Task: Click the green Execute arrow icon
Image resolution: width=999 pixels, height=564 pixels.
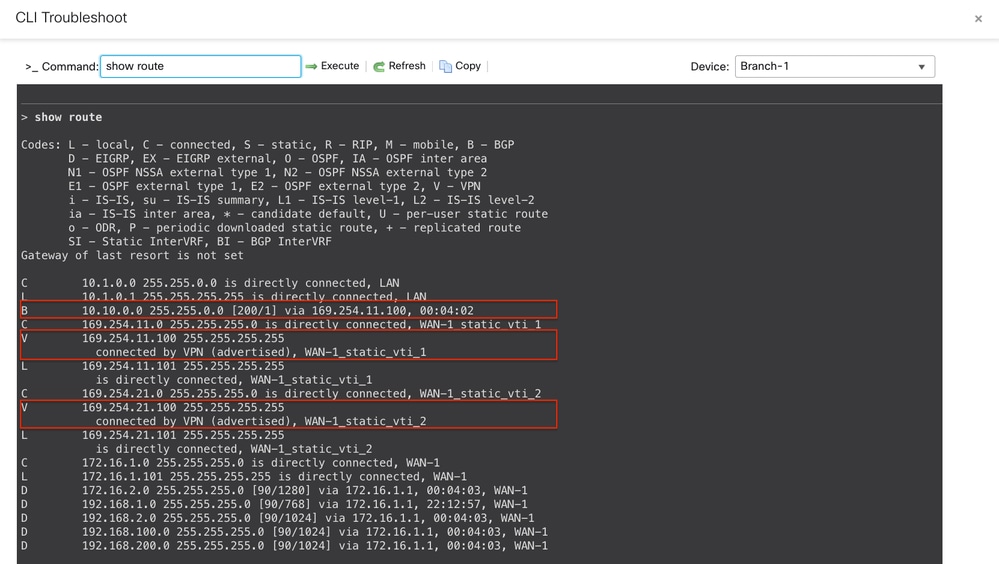Action: click(x=311, y=66)
